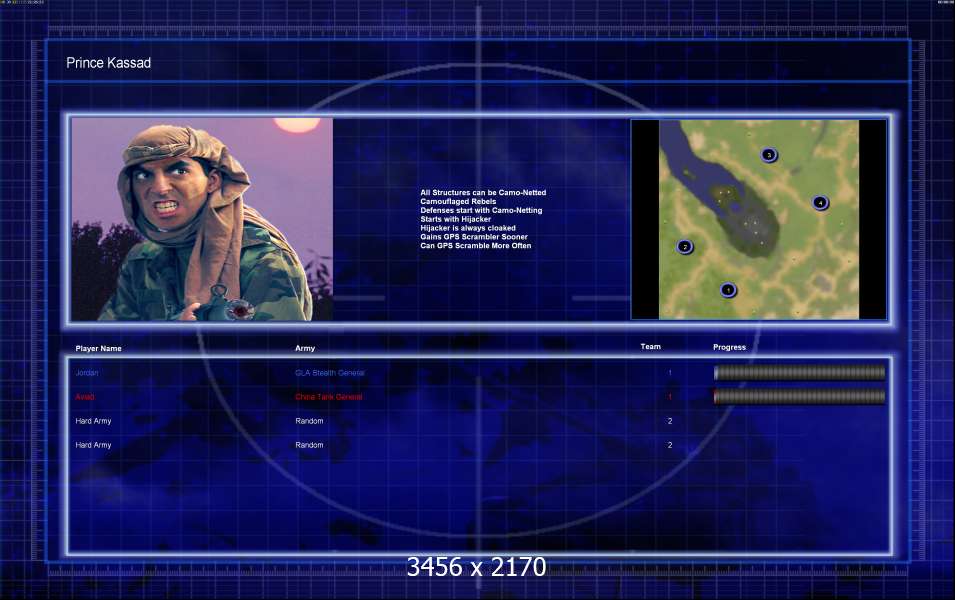The width and height of the screenshot is (955, 600).
Task: Click the Progress column header
Action: pyautogui.click(x=729, y=347)
